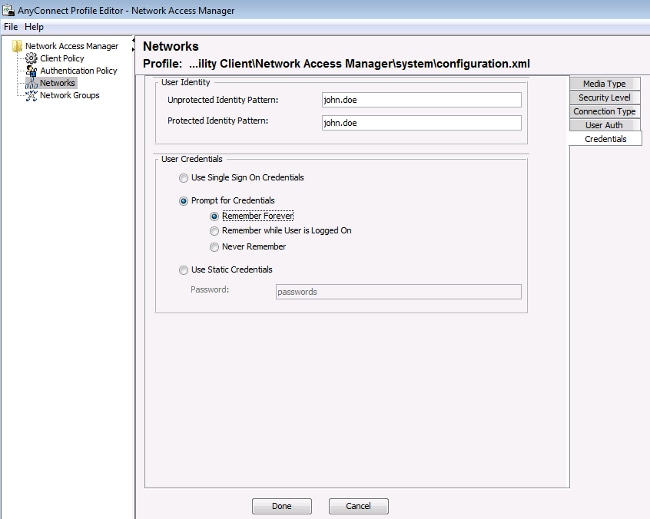Screen dimensions: 650x519
Task: Click the Password label
Action: pos(210,290)
